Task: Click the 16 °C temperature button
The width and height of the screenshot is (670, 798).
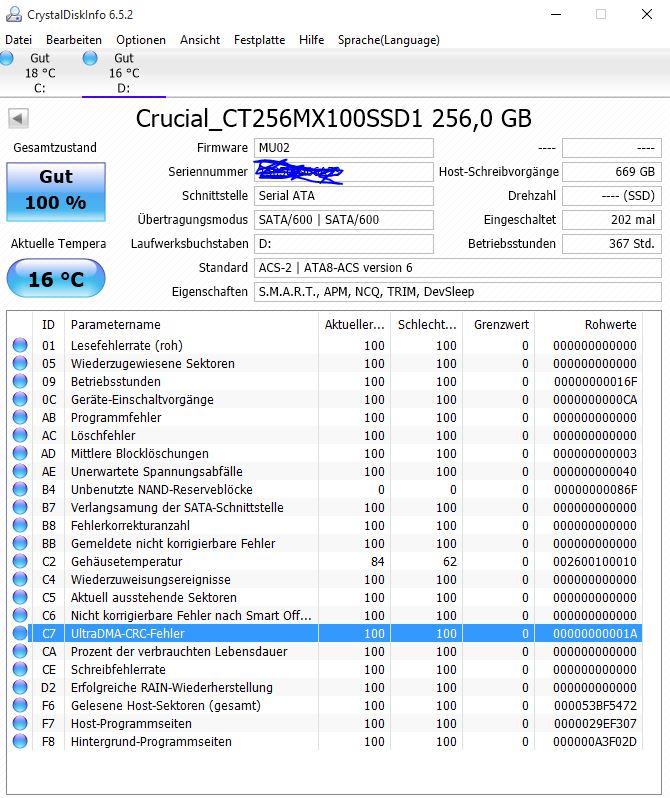Action: 56,278
